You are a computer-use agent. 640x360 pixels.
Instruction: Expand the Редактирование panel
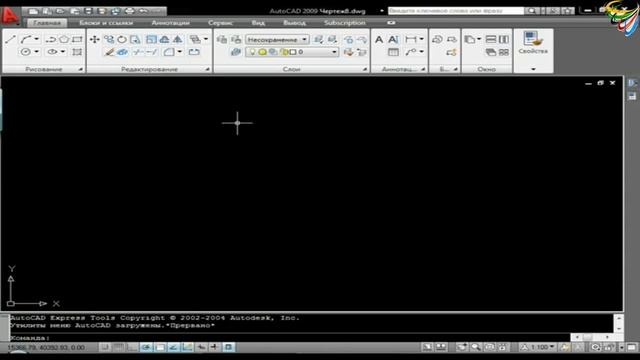[207, 69]
